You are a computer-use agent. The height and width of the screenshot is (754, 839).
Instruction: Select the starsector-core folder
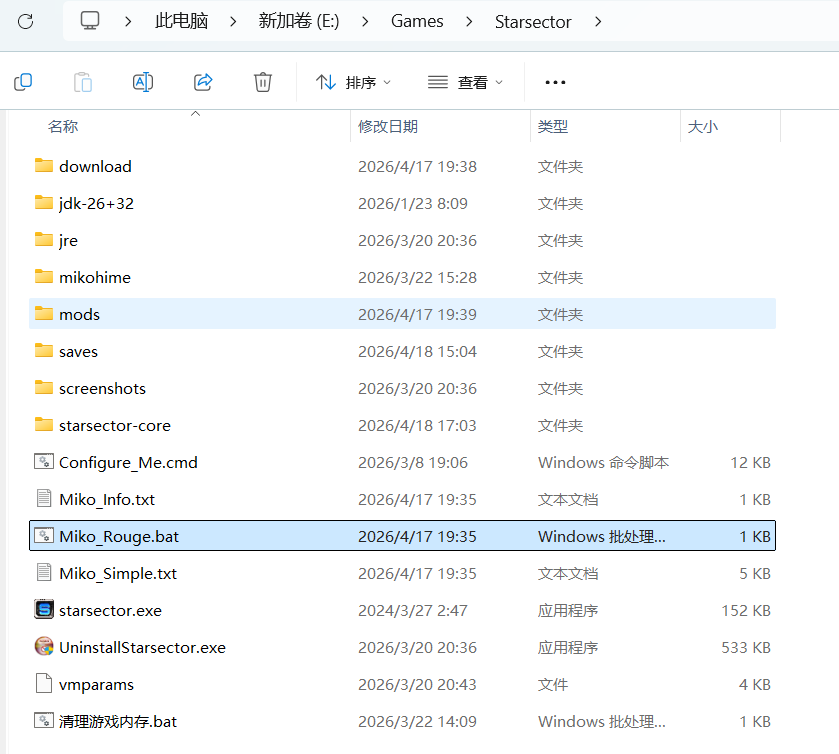coord(114,425)
